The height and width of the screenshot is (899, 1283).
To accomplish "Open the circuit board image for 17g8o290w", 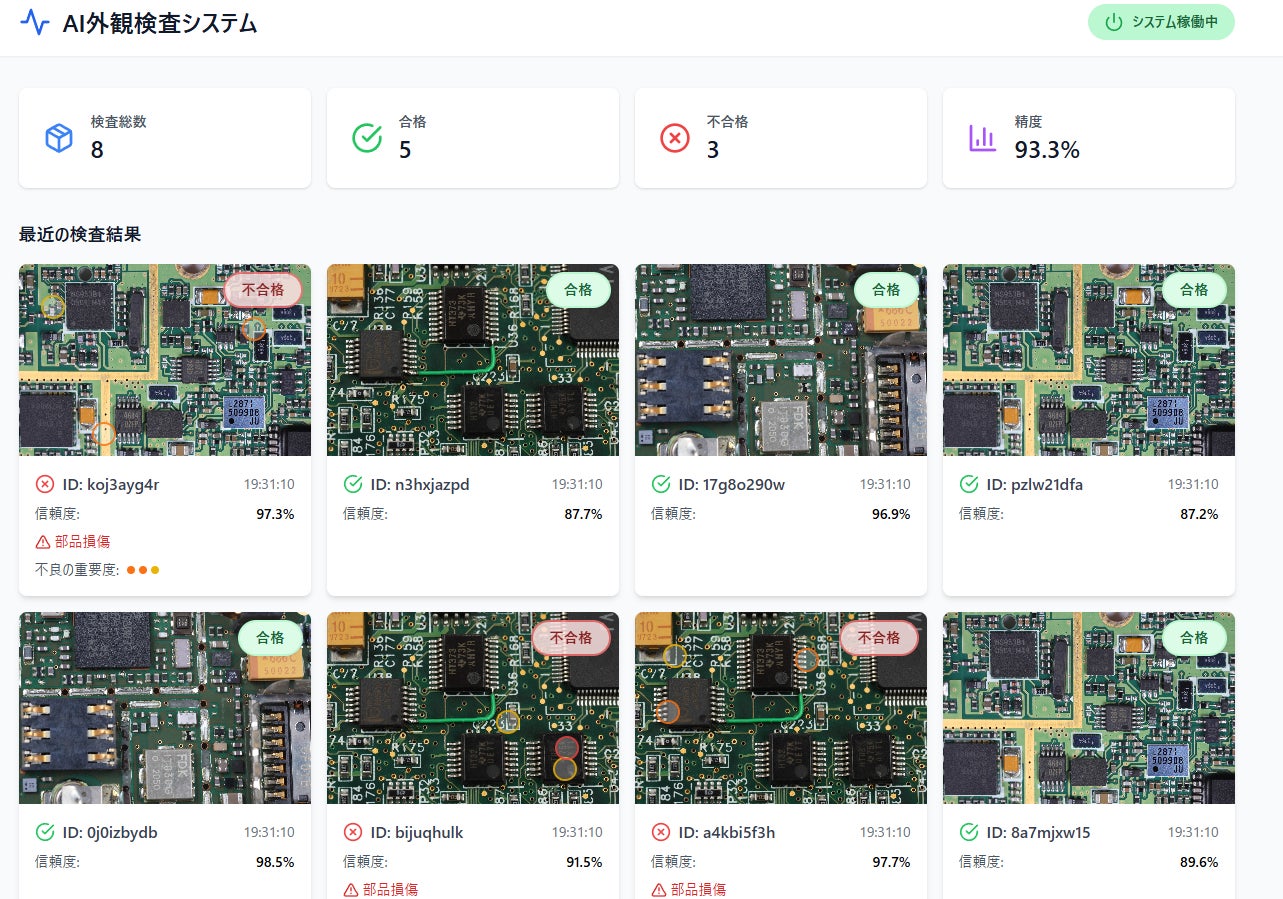I will click(x=781, y=360).
